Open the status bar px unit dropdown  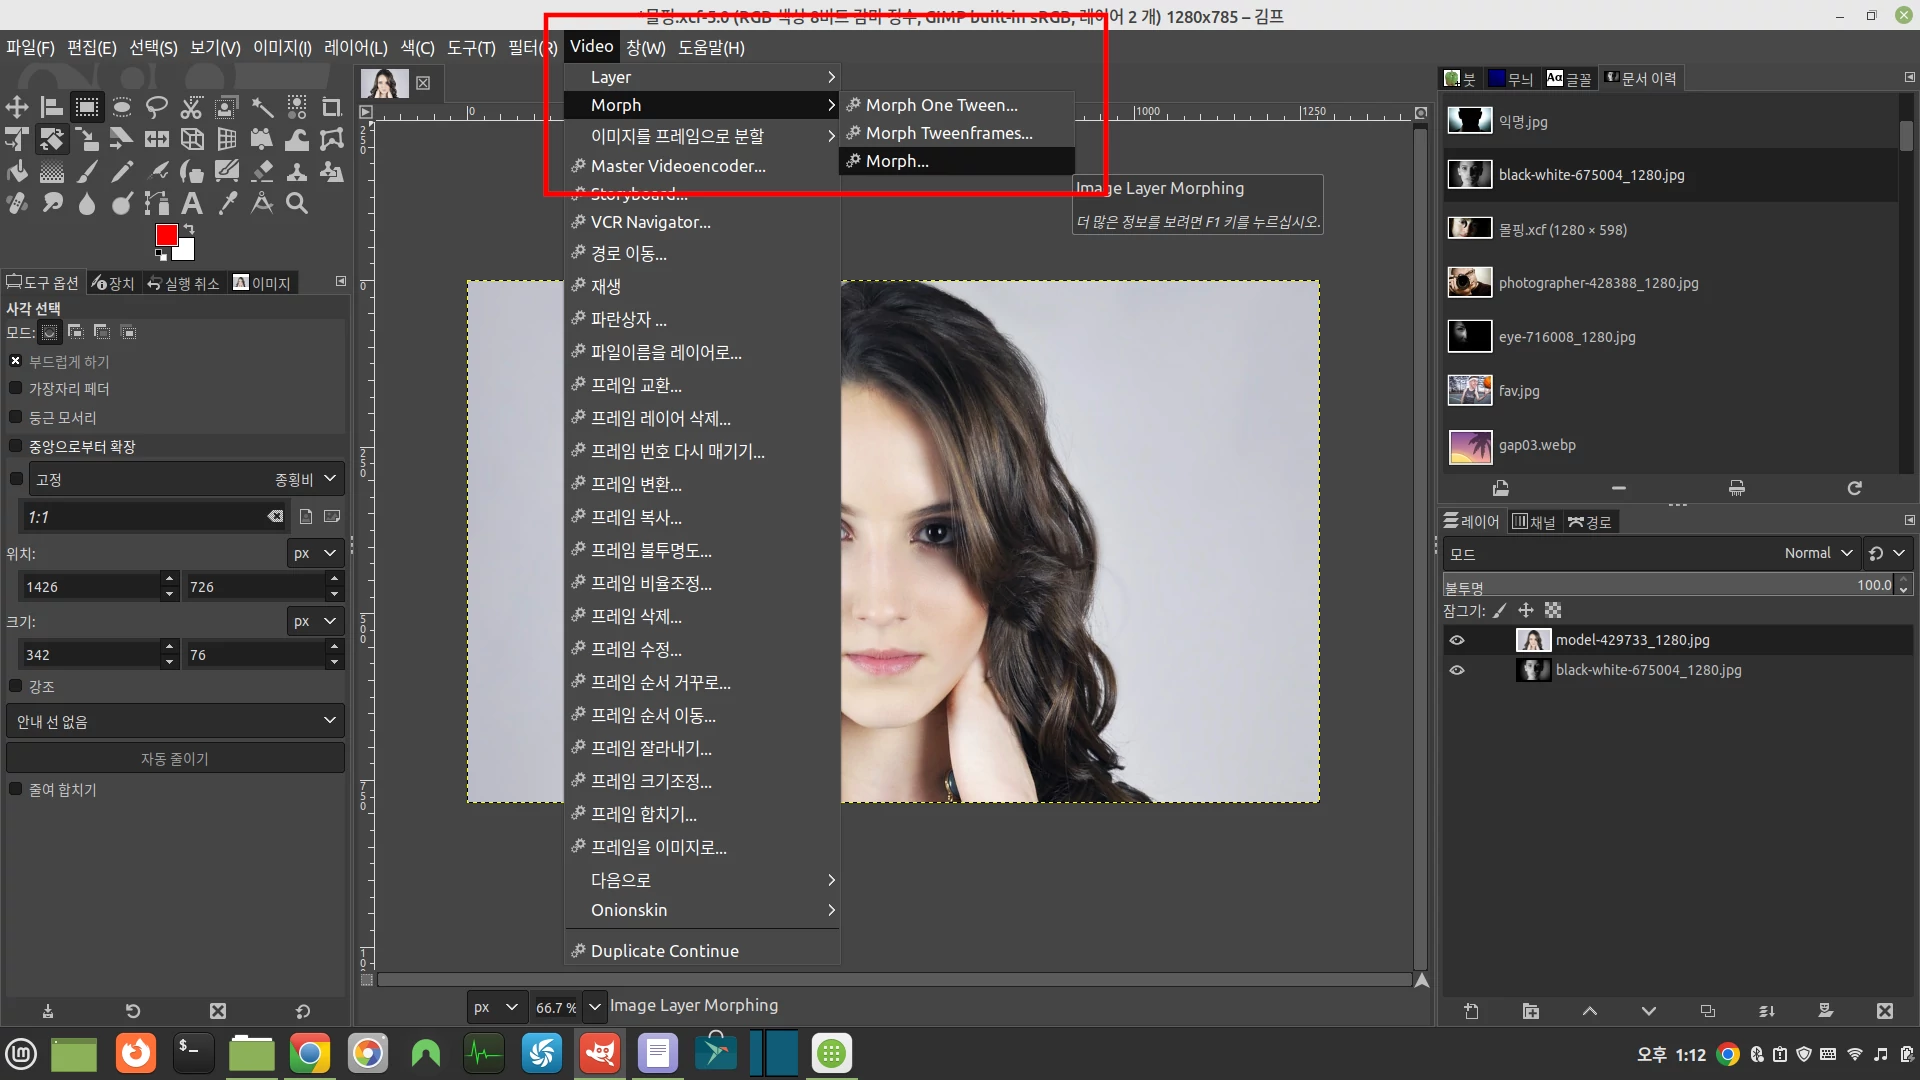point(496,1007)
